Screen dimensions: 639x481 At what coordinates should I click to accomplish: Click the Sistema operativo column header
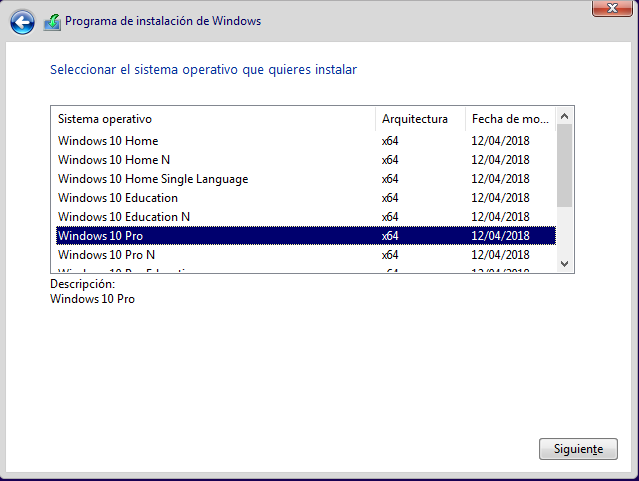tap(213, 119)
